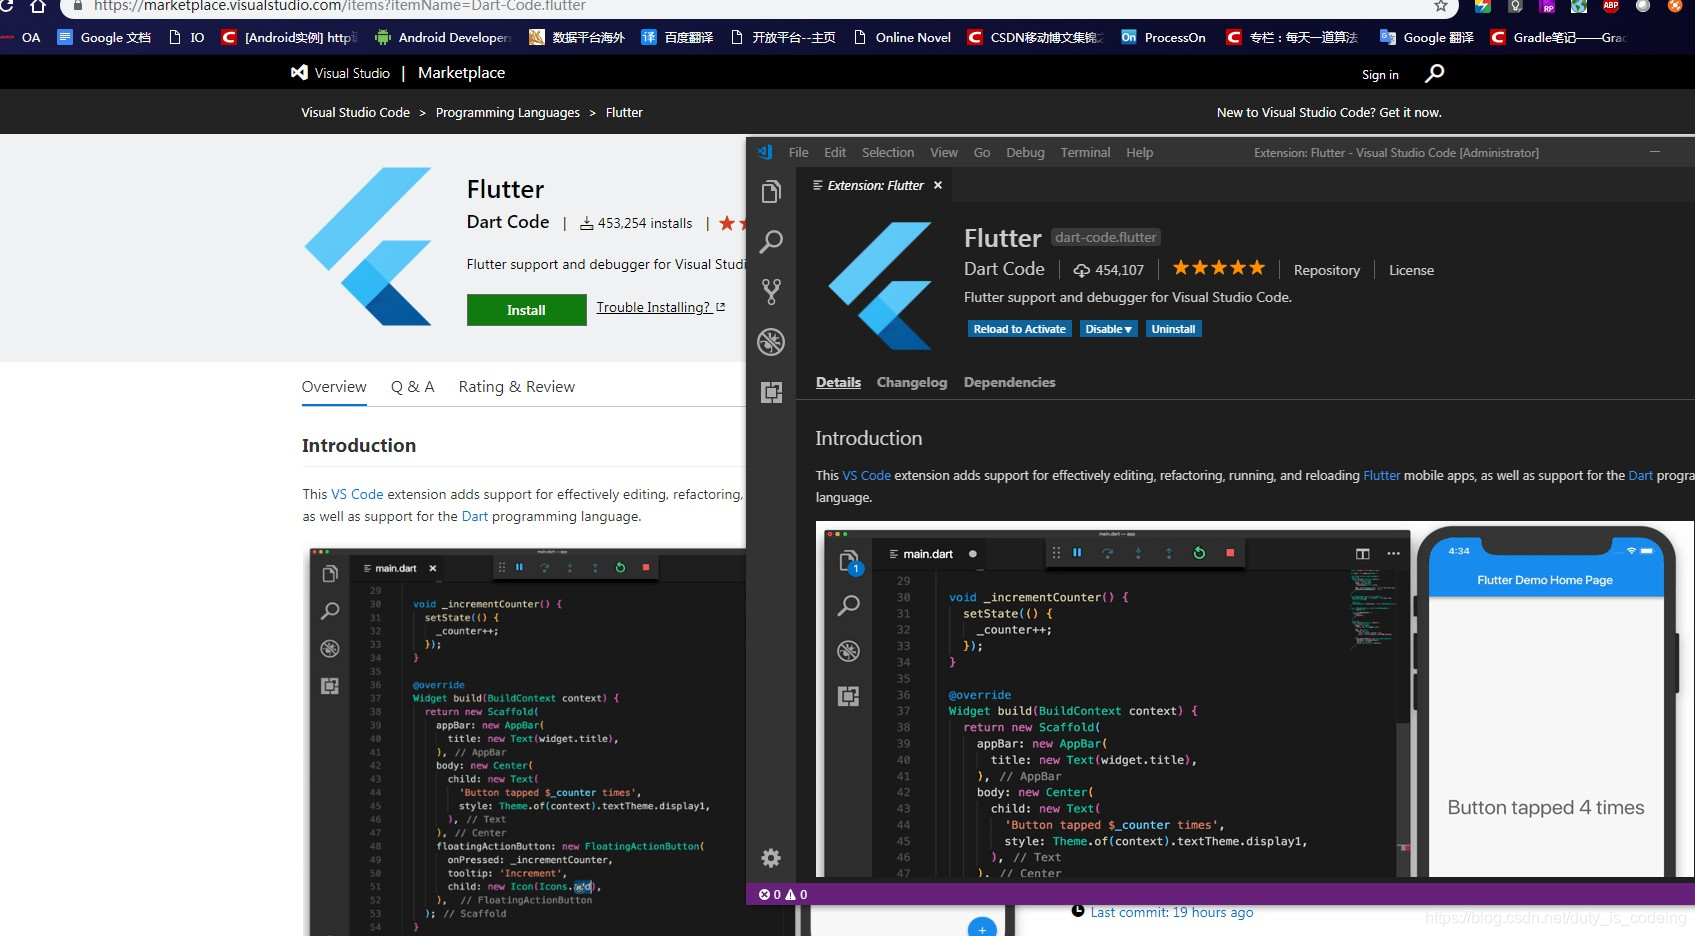Click the Dart Code publisher in VS Code
The width and height of the screenshot is (1695, 936).
[1004, 269]
